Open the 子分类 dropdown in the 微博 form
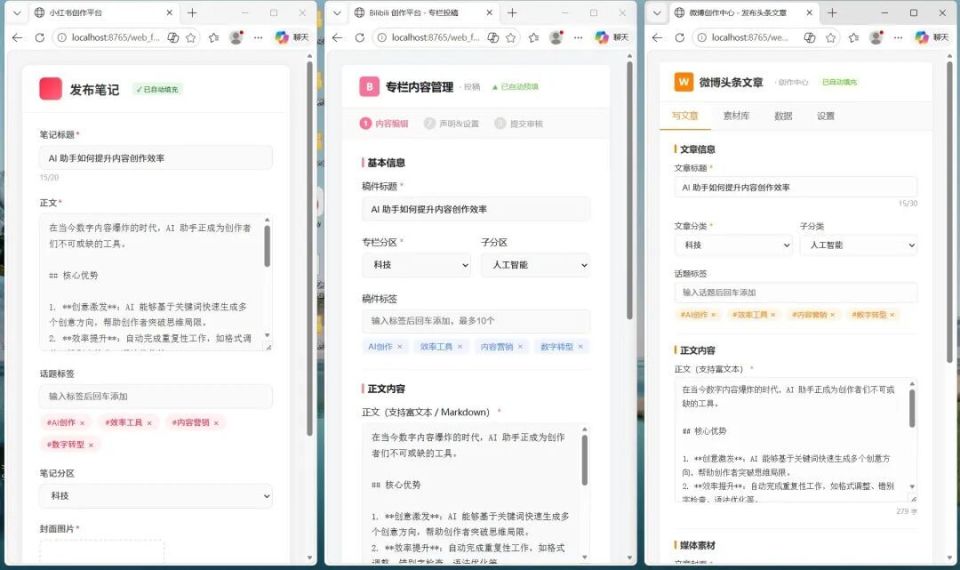Screen dimensions: 960x570 (x=858, y=245)
